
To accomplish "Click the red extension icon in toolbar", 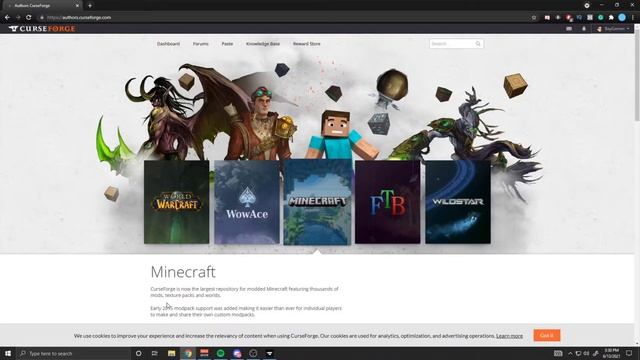I will coord(569,18).
